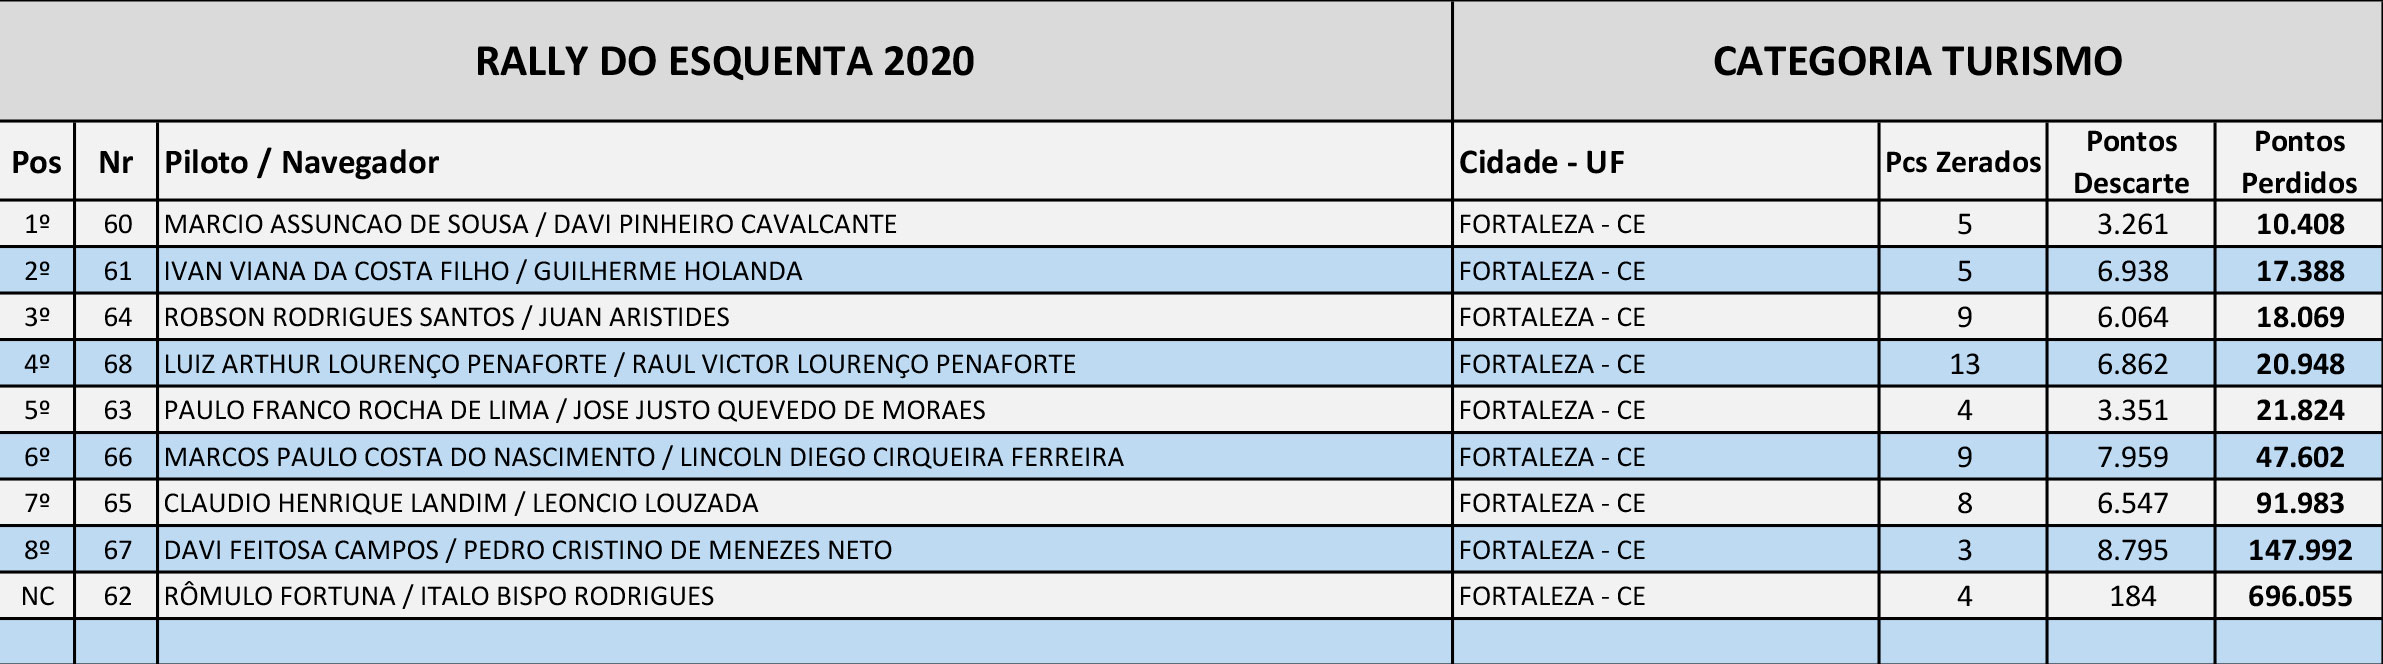Click the Pontos Perdidos column header
Viewport: 2383px width, 664px height.
click(2299, 162)
